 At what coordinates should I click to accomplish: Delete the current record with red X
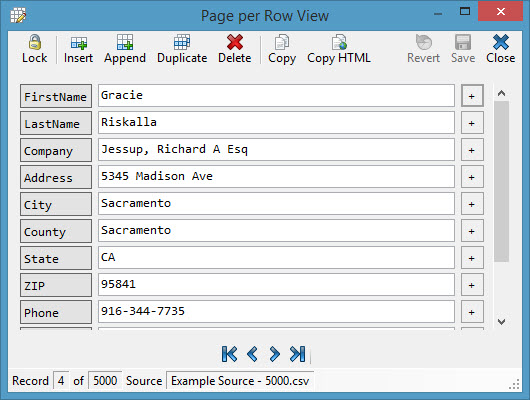235,49
